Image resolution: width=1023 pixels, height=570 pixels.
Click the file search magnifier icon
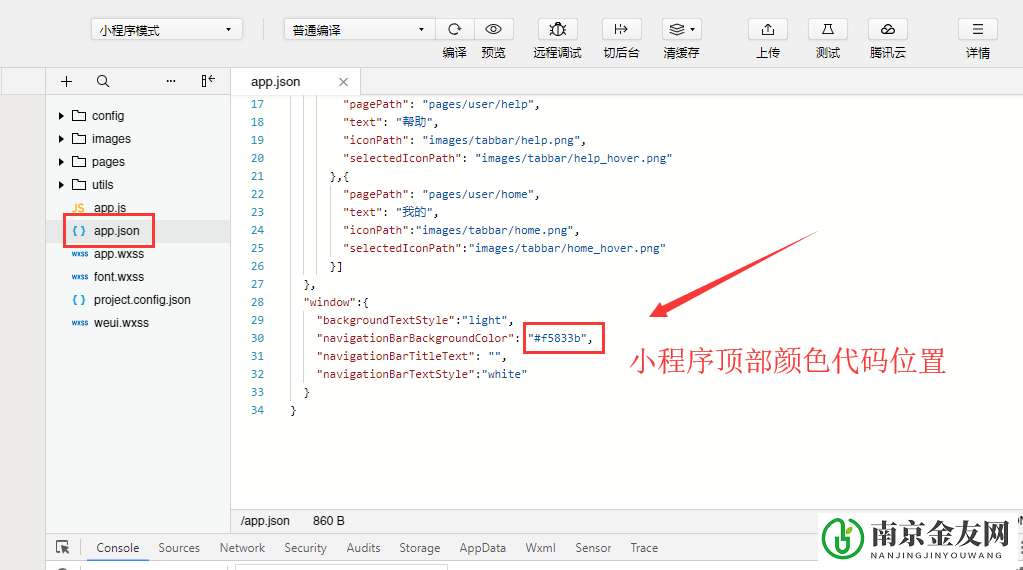tap(103, 81)
